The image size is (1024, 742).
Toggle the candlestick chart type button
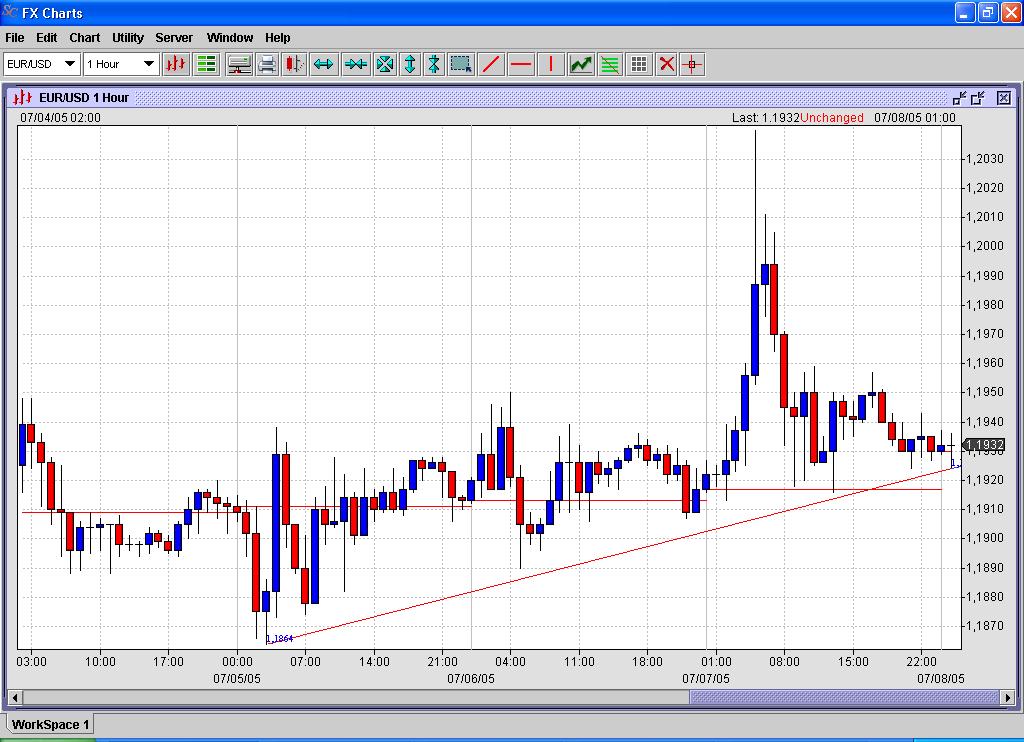[x=177, y=64]
